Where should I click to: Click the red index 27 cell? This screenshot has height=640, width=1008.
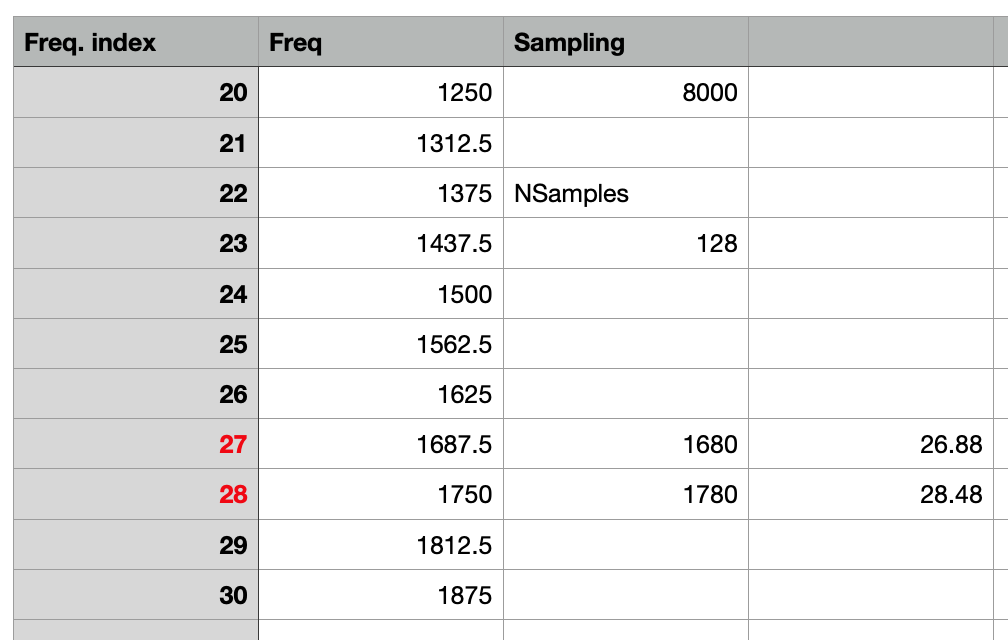(136, 444)
